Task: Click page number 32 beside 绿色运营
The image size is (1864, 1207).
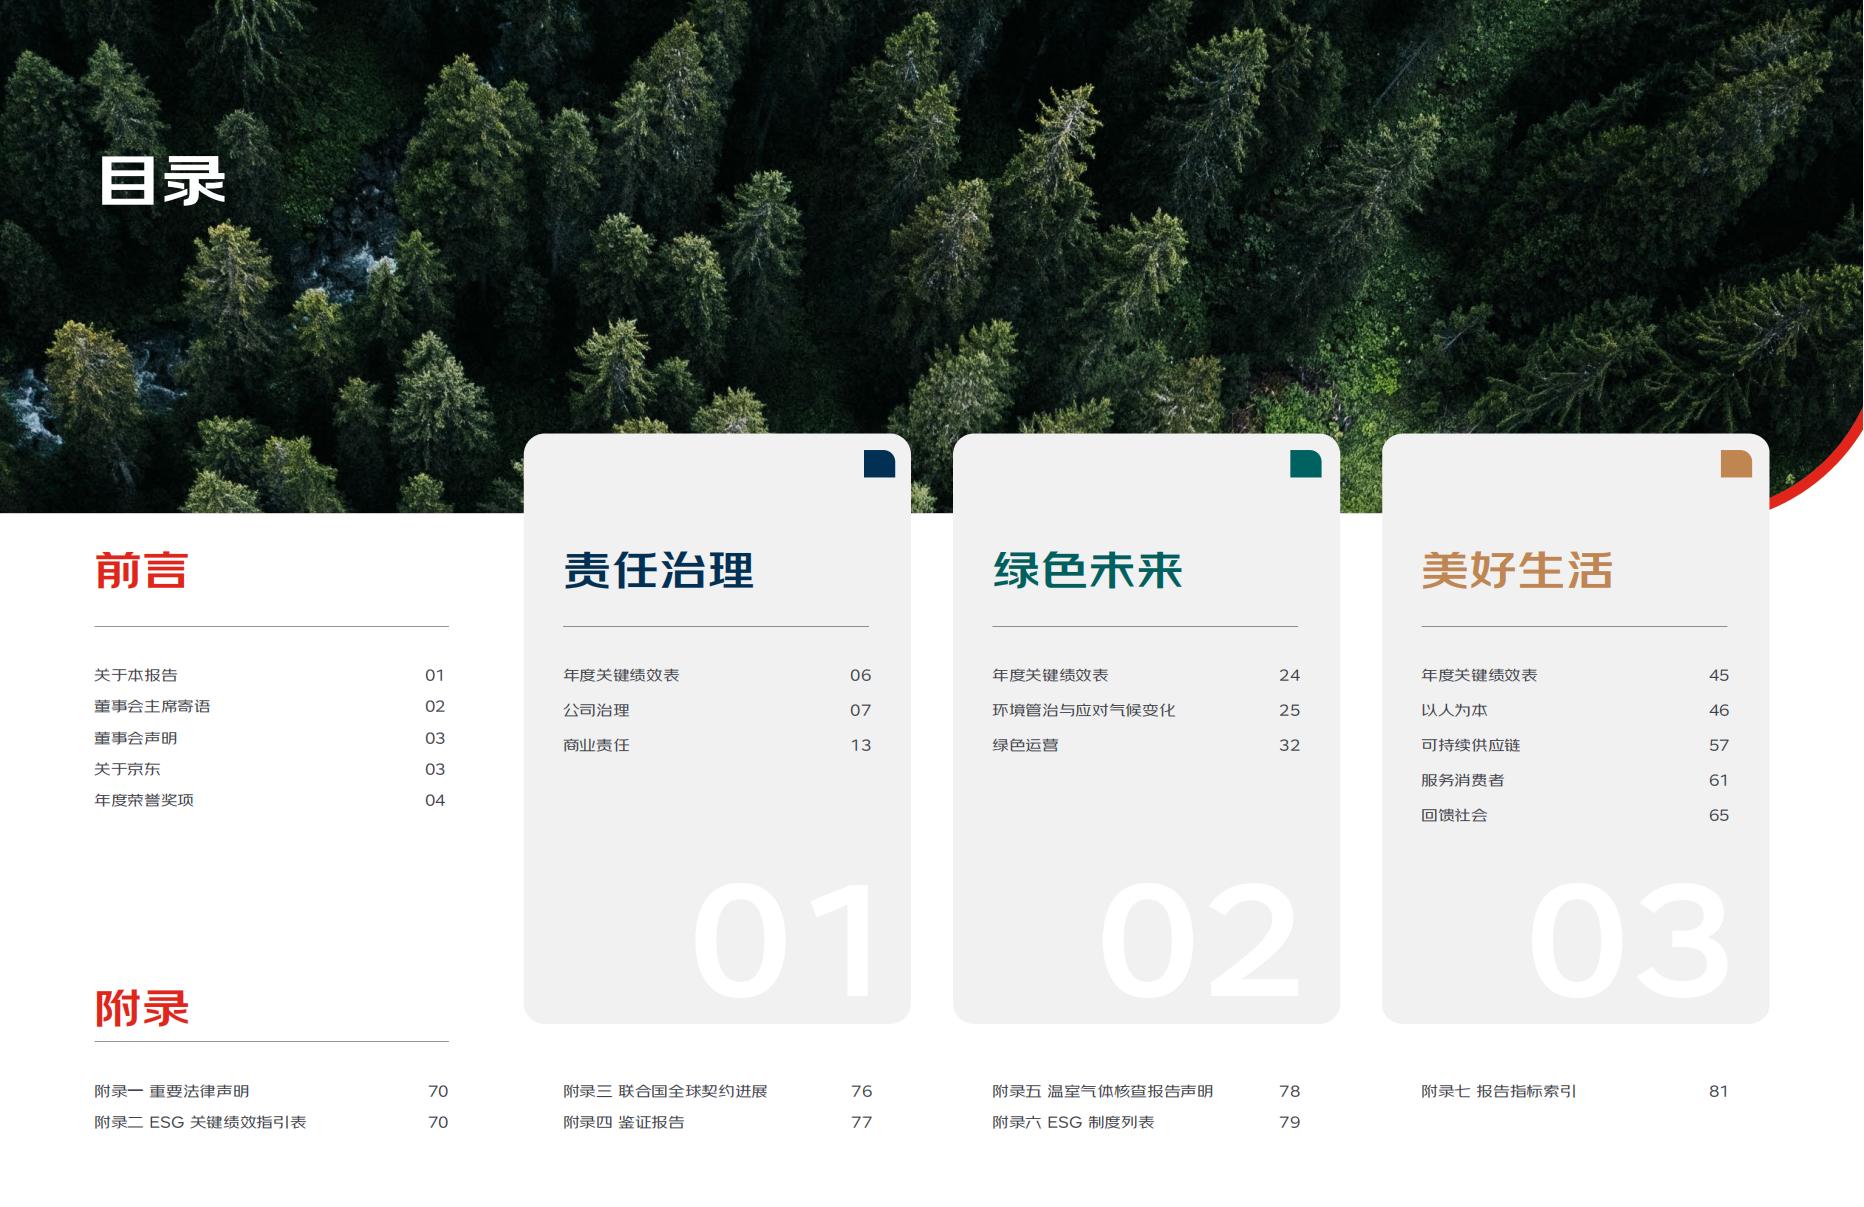Action: tap(1290, 745)
